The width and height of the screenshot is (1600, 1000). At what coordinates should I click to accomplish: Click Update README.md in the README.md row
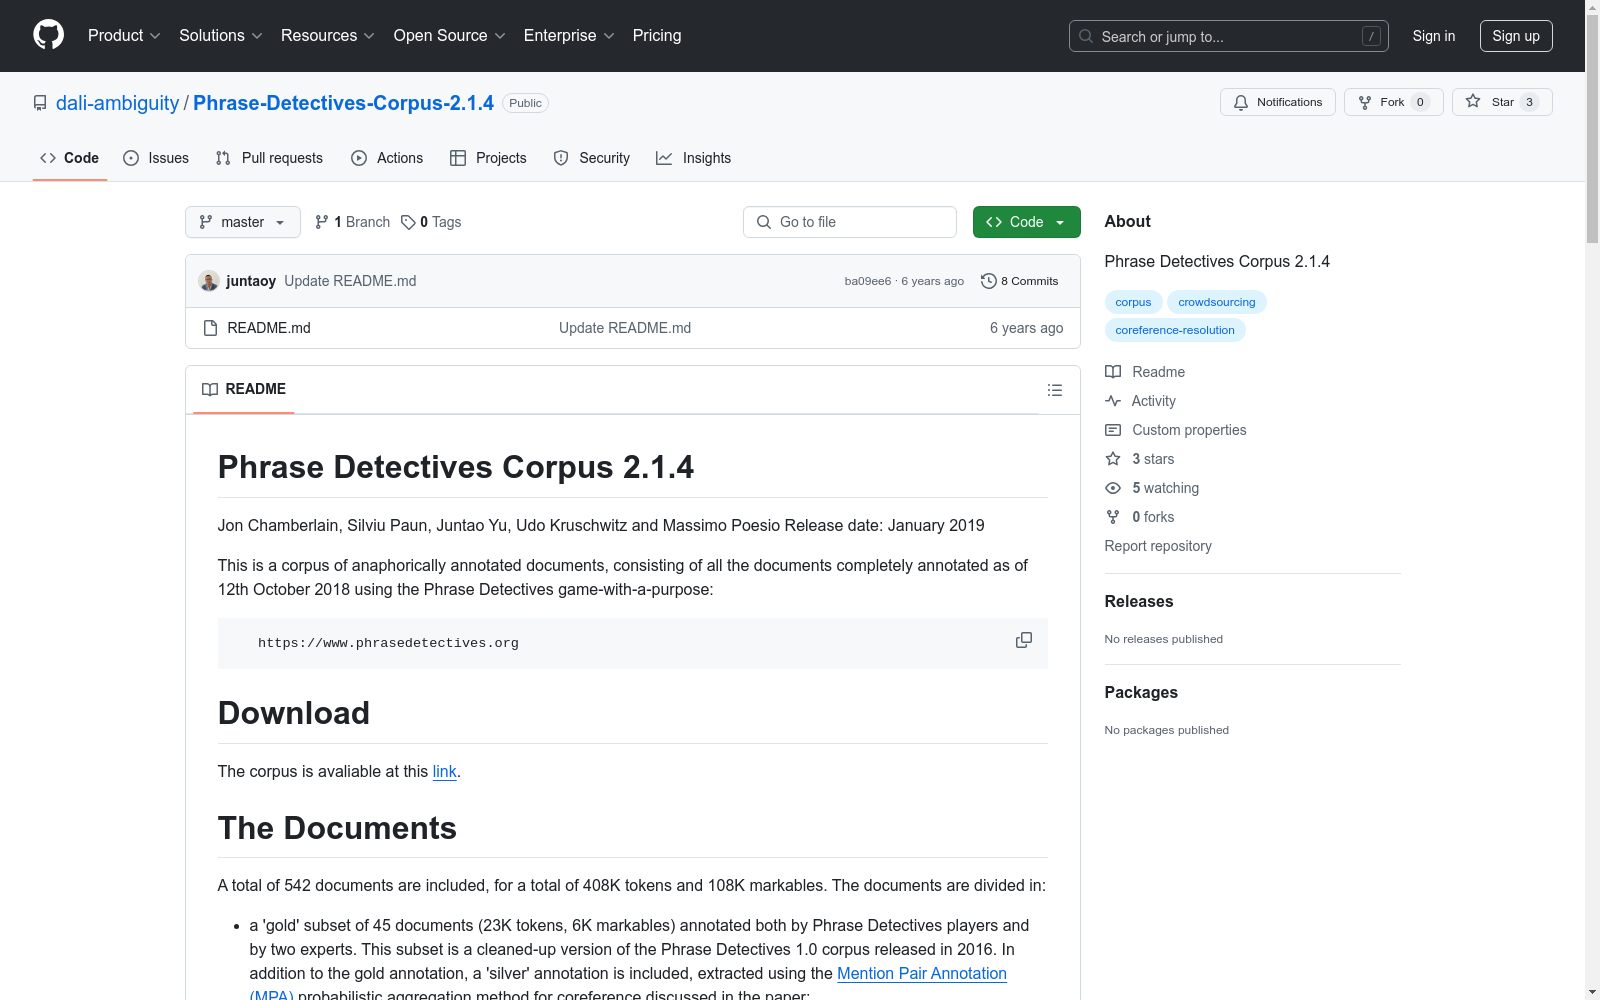coord(625,328)
